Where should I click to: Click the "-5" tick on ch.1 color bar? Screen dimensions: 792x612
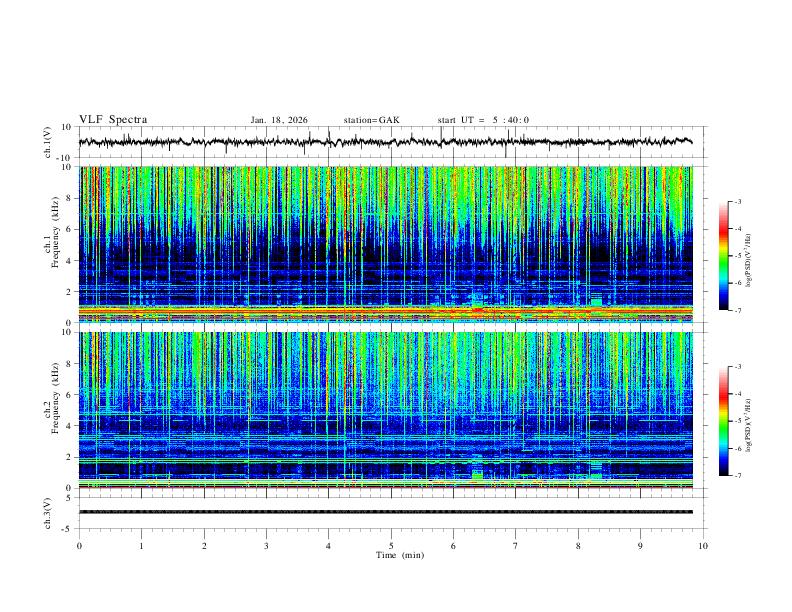click(737, 256)
